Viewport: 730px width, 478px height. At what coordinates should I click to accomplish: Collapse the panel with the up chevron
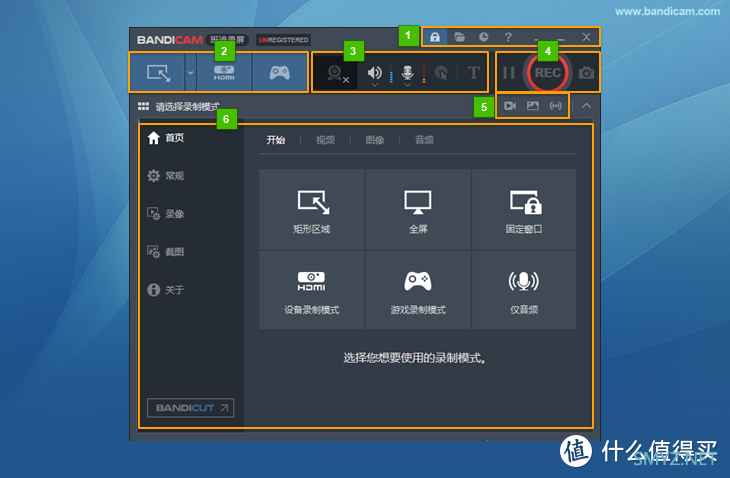[586, 106]
